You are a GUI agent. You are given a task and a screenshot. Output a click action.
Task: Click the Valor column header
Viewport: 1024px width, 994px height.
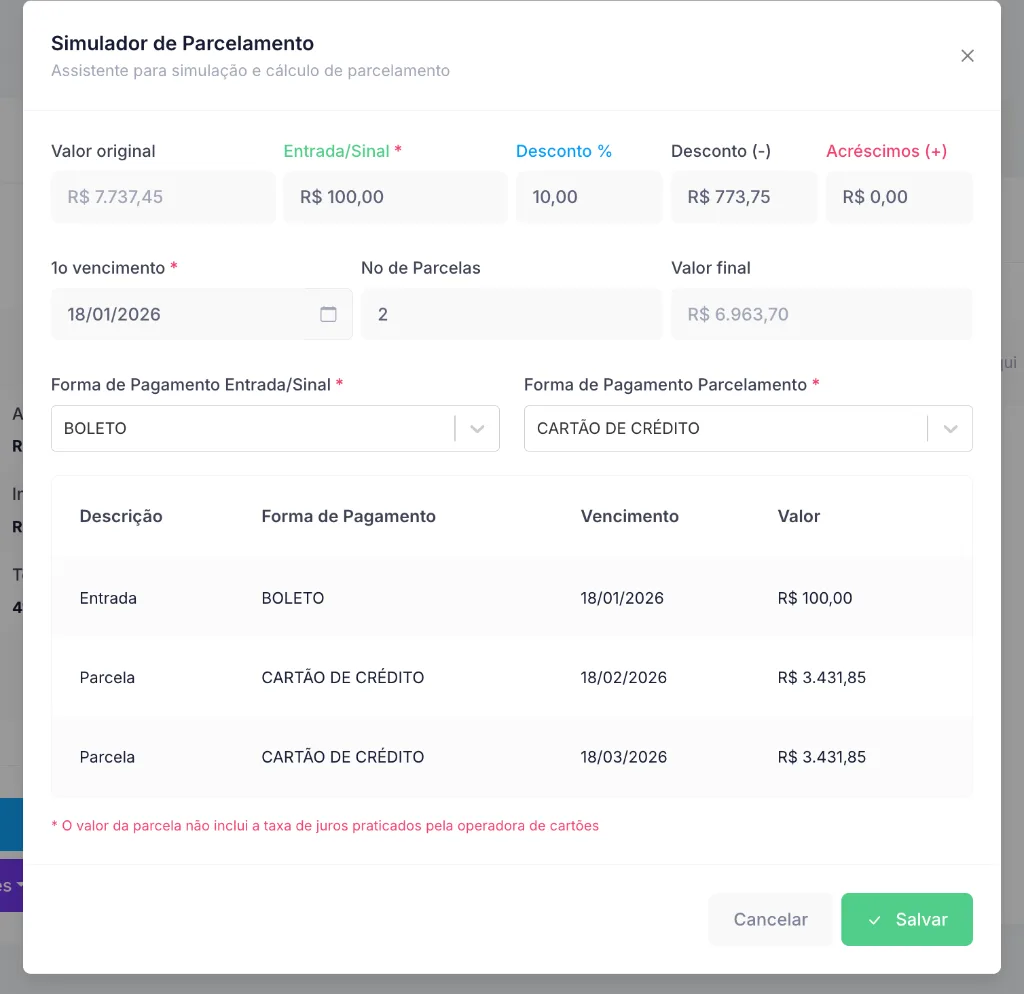[798, 517]
